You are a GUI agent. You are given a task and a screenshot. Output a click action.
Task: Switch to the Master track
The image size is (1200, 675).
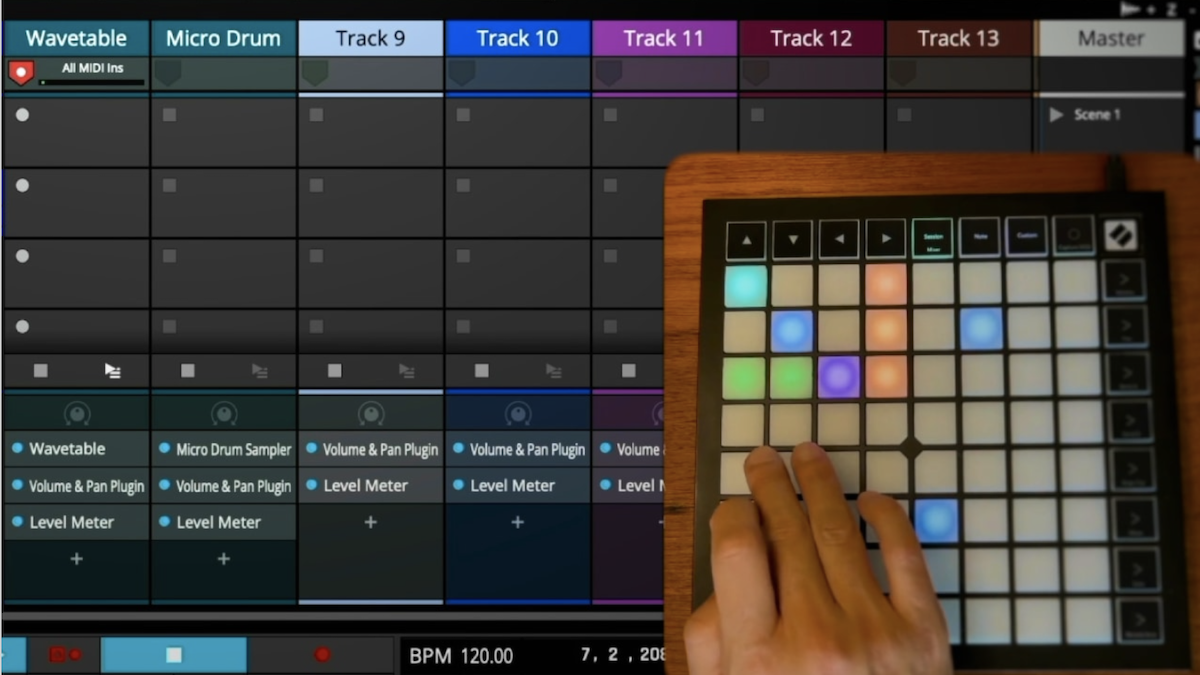[x=1110, y=38]
